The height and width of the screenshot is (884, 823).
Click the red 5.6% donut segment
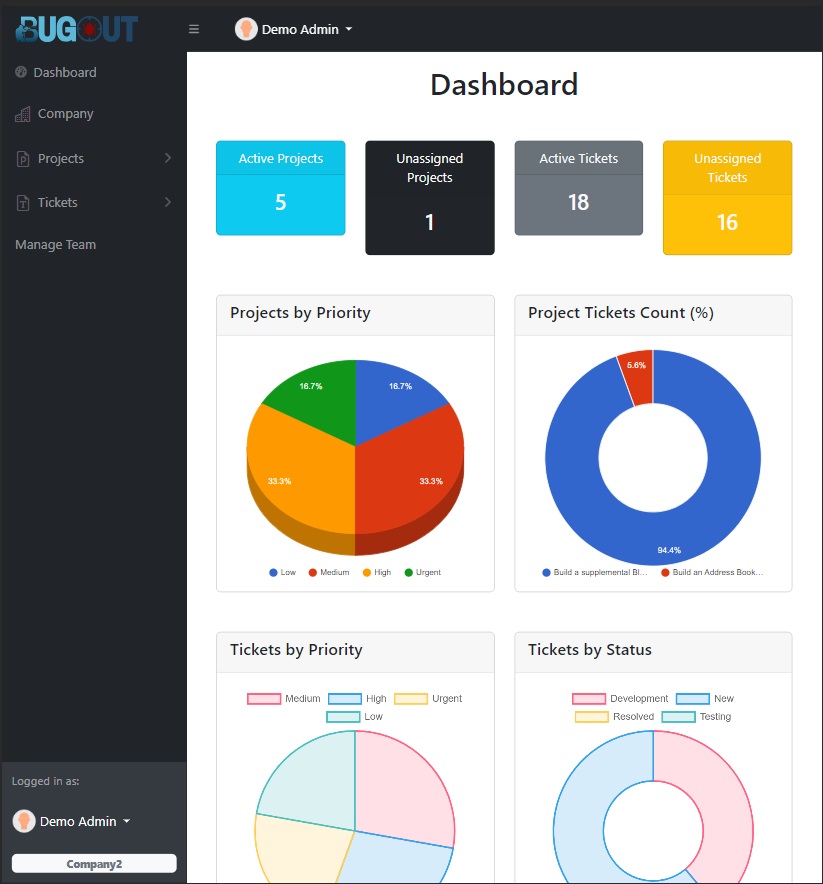[x=639, y=378]
